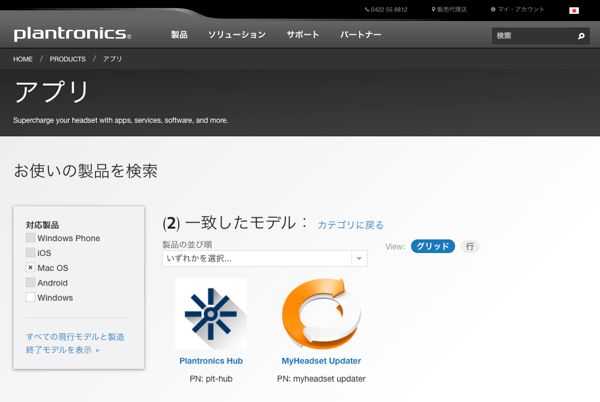Open the サポート menu
The height and width of the screenshot is (402, 600).
(303, 35)
